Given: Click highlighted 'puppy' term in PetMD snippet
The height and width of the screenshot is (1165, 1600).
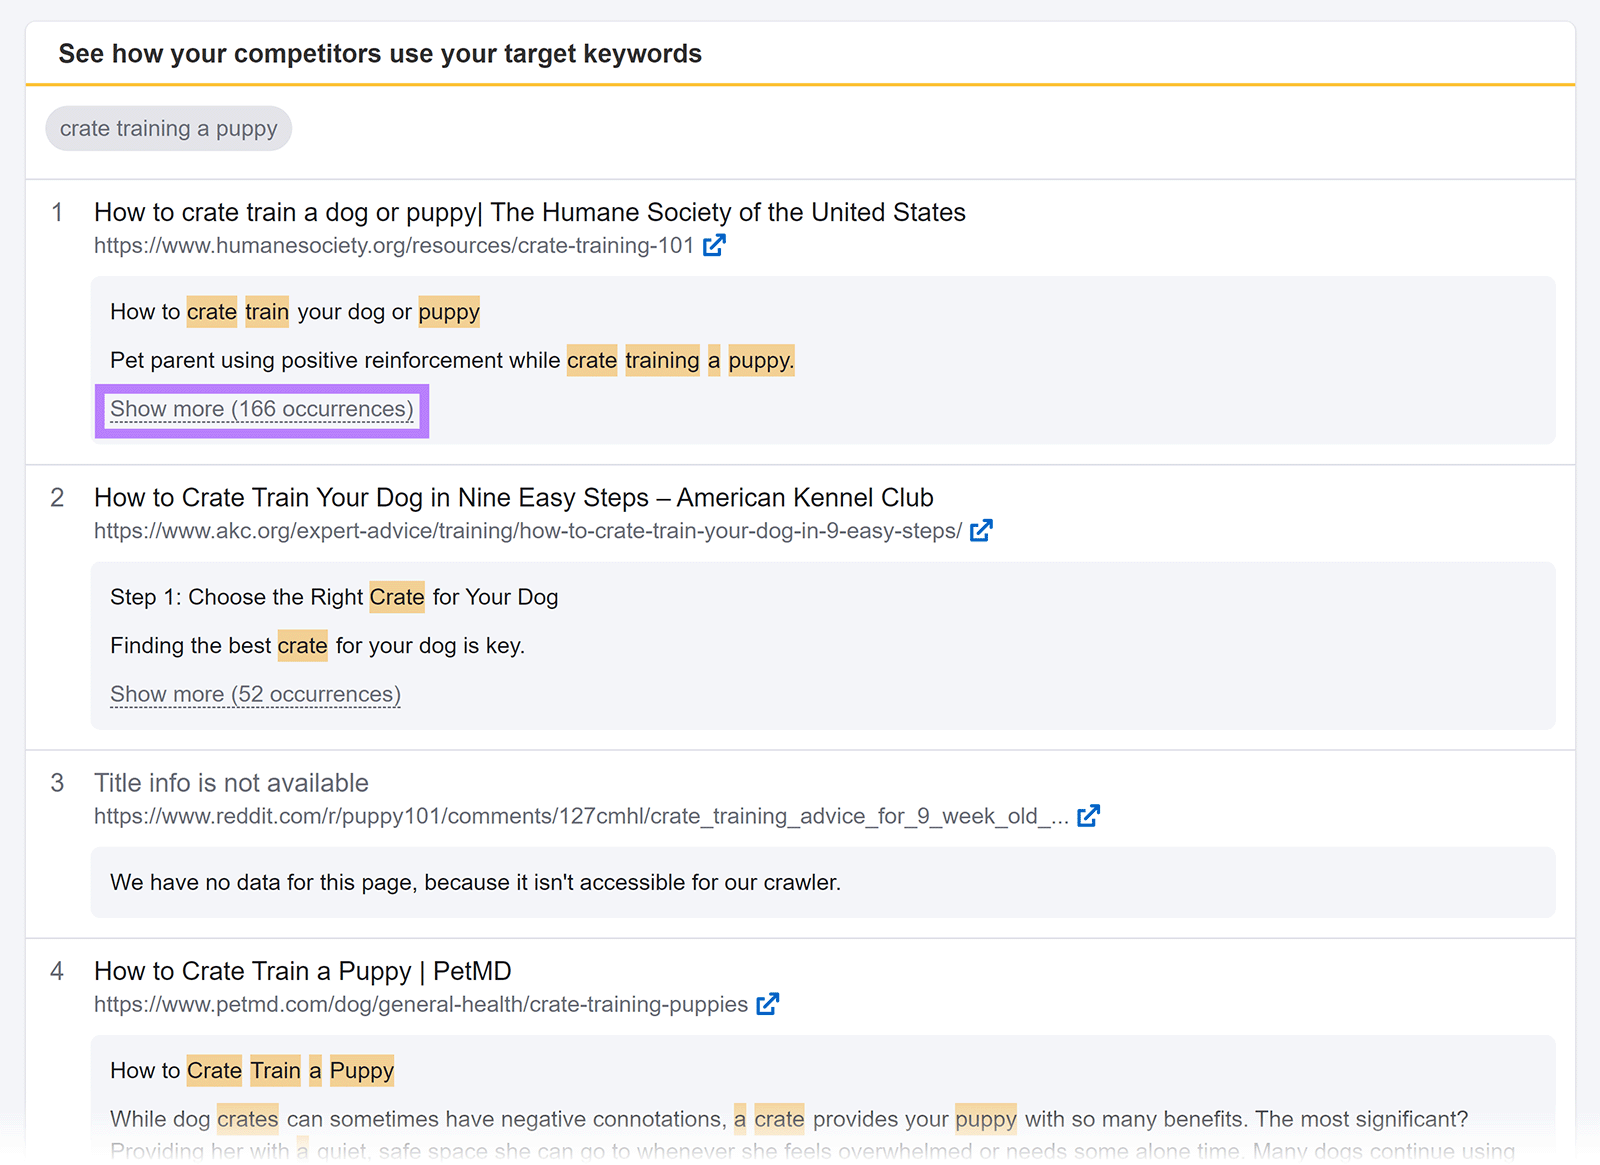Looking at the screenshot, I should 986,1119.
